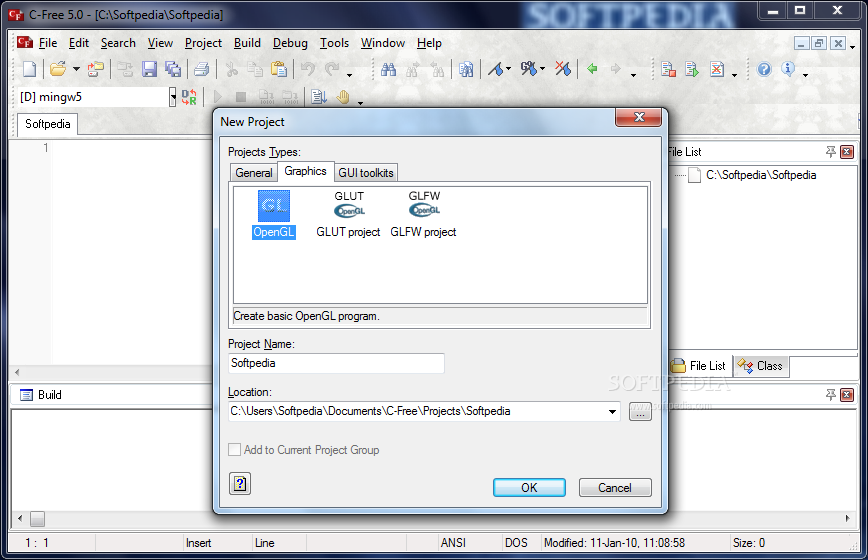868x560 pixels.
Task: Click the Save floppy disk icon
Action: click(x=149, y=69)
